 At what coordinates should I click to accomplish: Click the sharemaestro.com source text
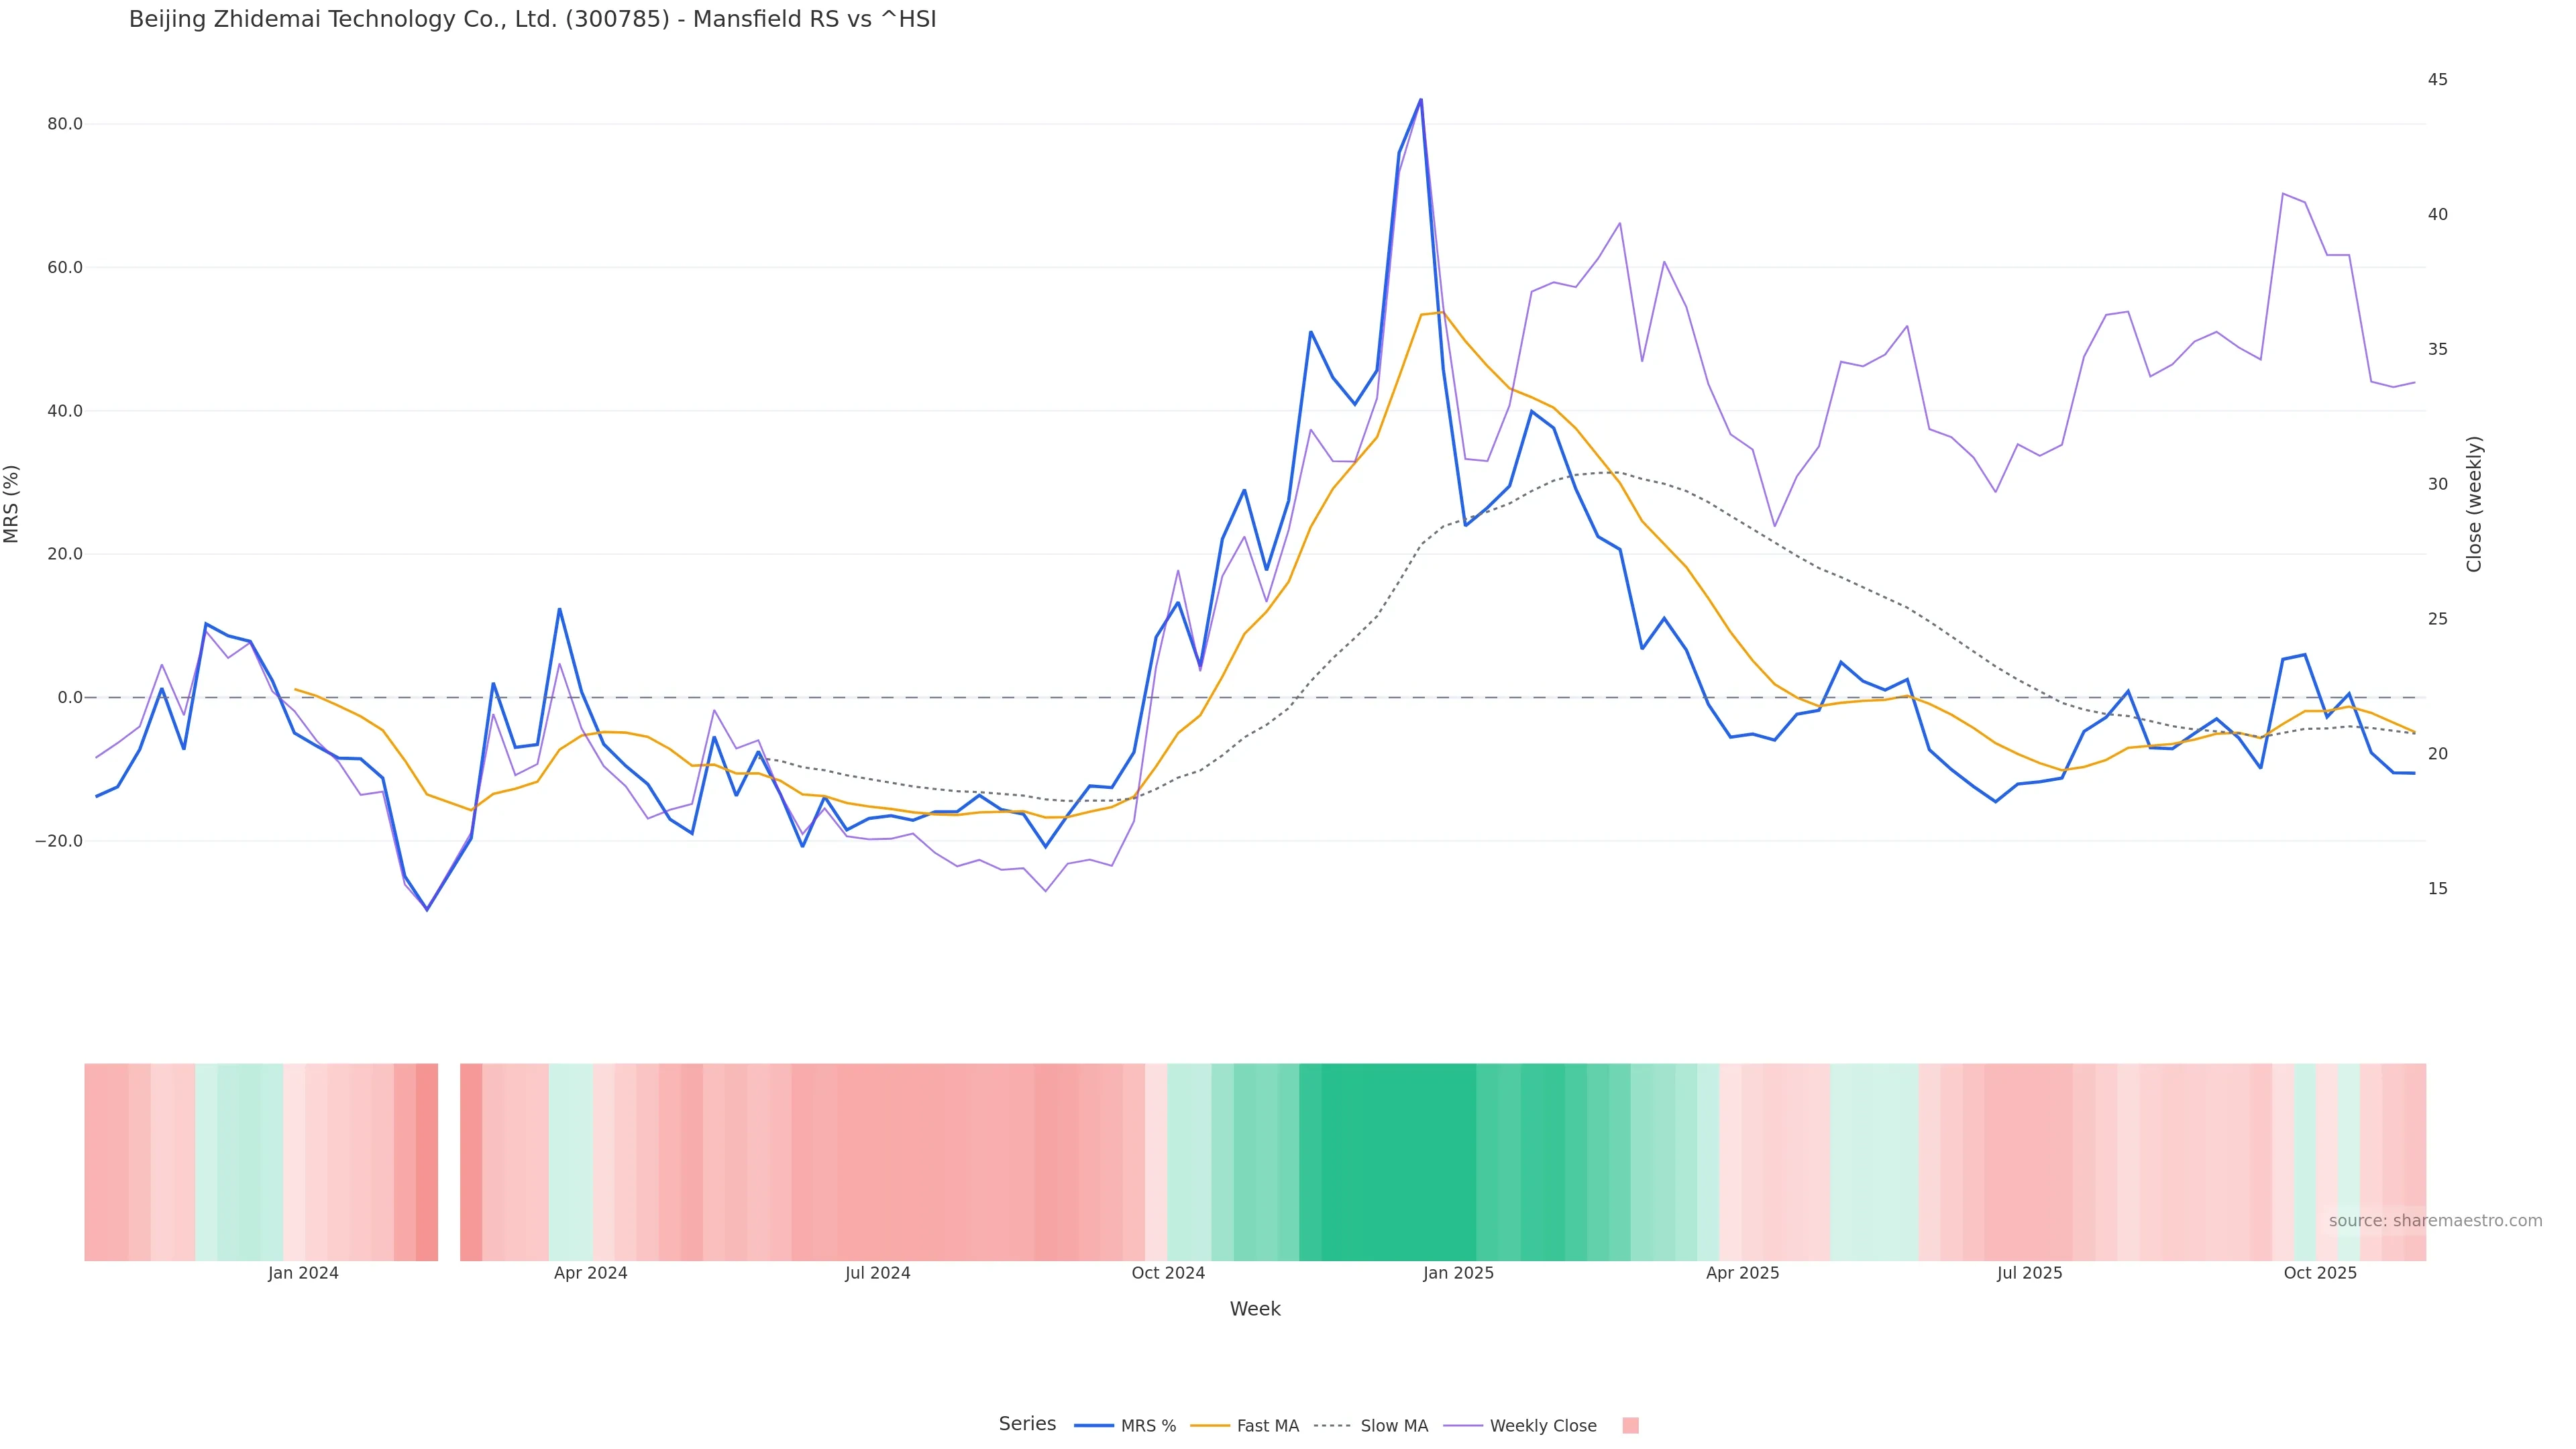pos(2435,1221)
